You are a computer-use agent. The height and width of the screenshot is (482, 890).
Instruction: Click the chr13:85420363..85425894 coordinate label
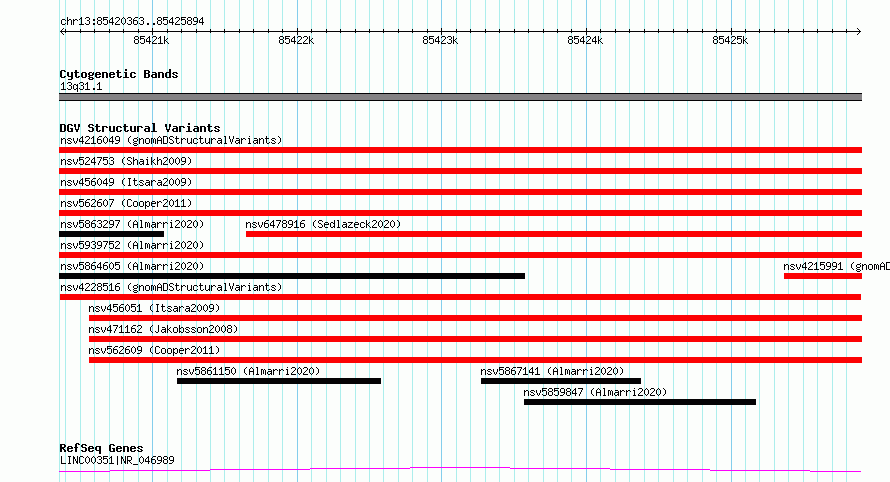tap(132, 22)
